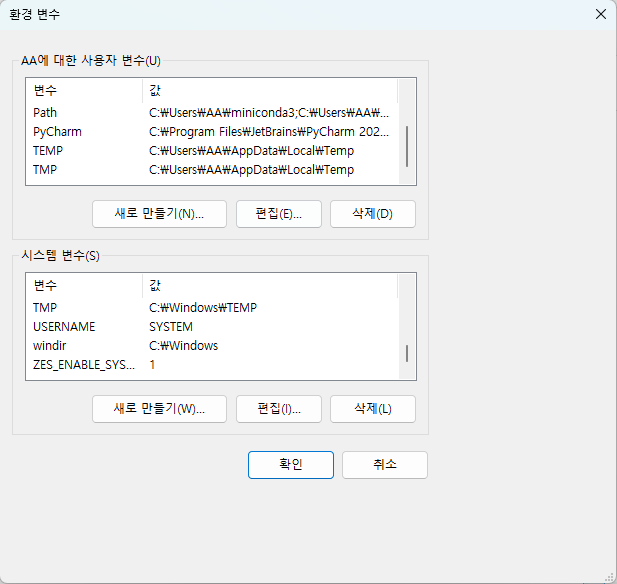Viewport: 617px width, 584px height.
Task: Select the TMP row with C:\Windows\TEMP value
Action: click(212, 308)
